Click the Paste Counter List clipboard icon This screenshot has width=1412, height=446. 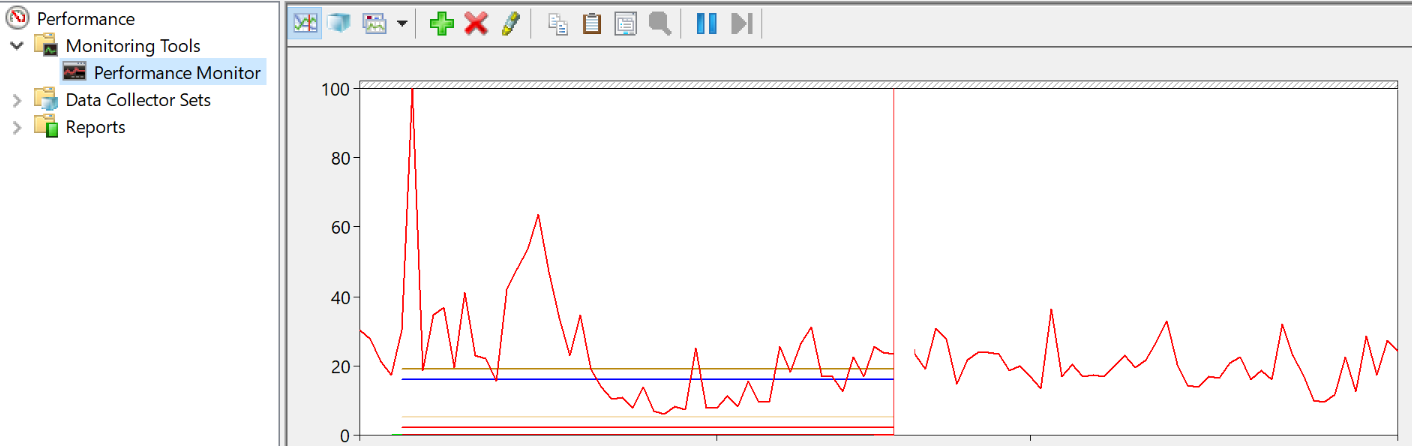click(592, 24)
